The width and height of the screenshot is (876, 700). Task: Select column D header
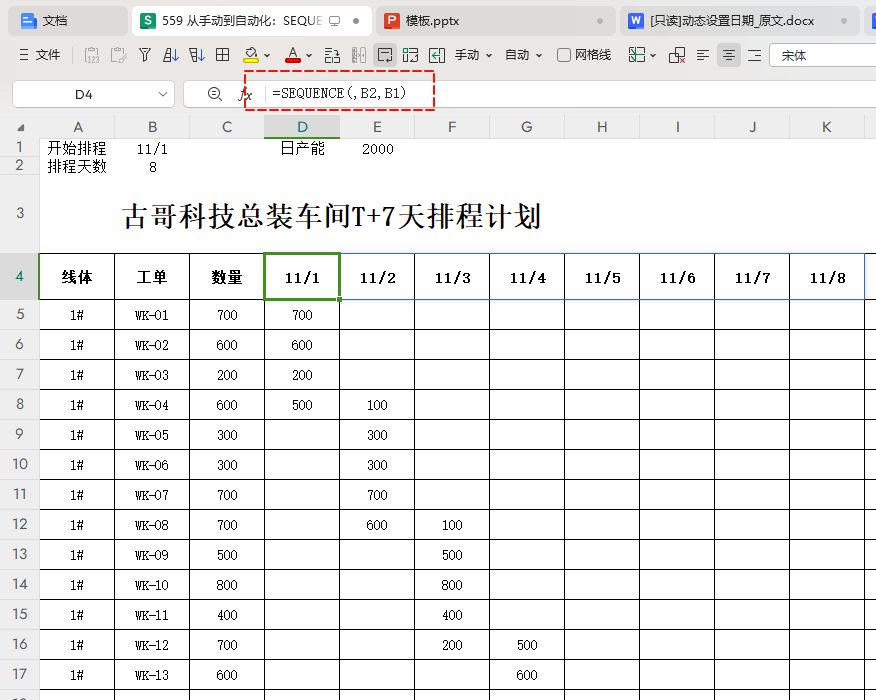(x=302, y=127)
